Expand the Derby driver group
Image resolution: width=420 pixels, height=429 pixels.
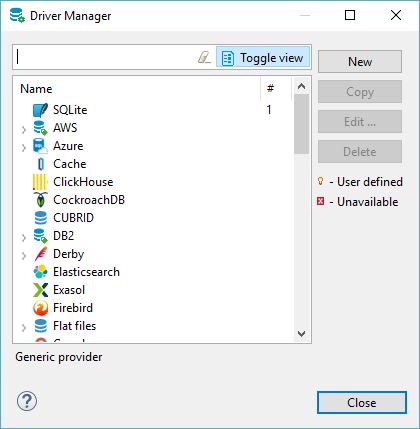click(24, 255)
